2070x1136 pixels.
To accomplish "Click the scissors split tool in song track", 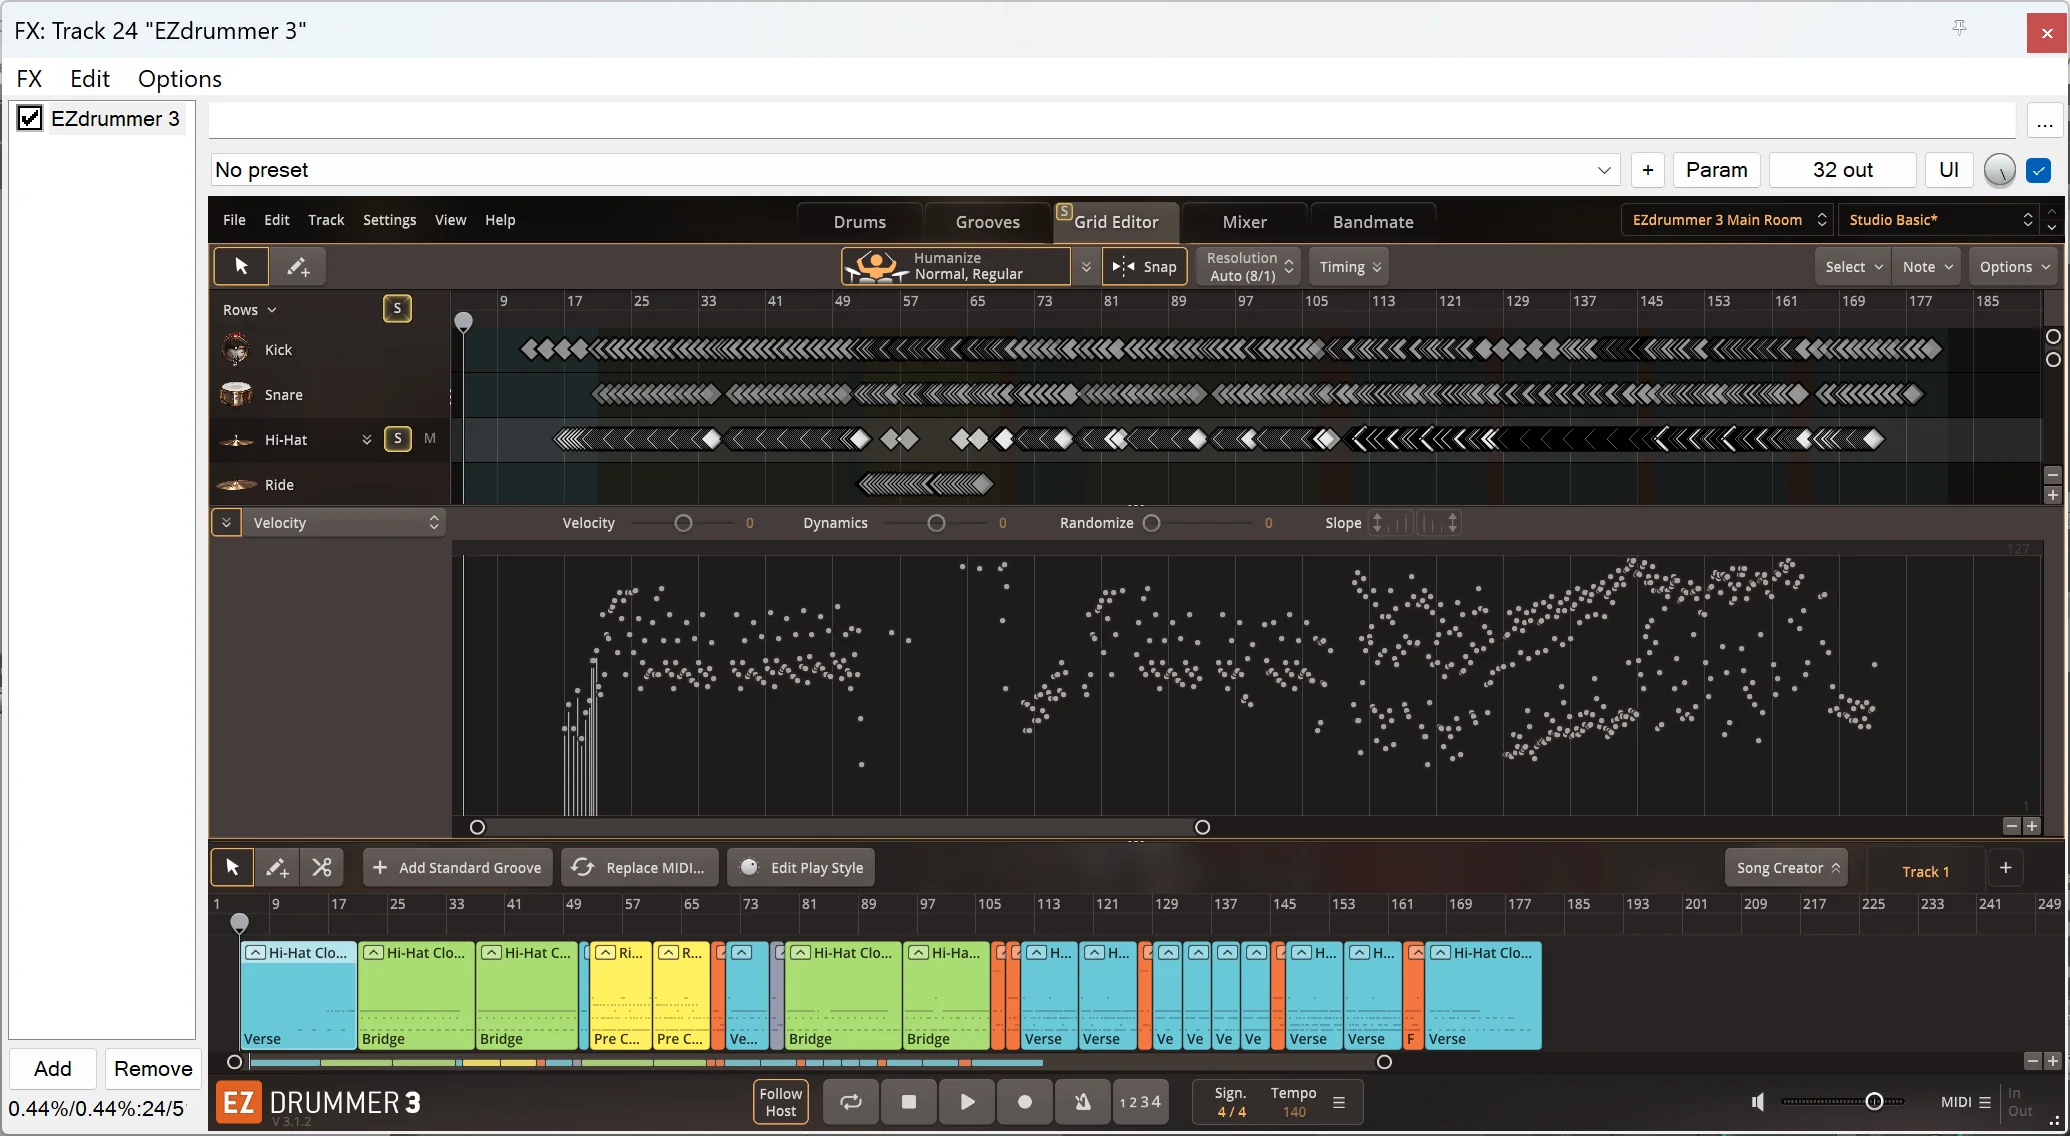I will coord(321,867).
